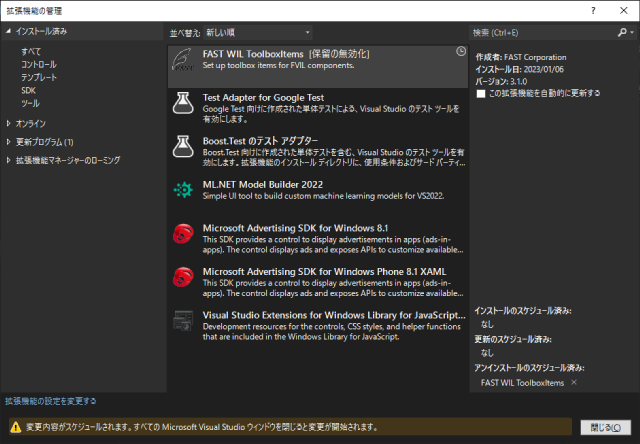Click the scheduled changes warning message
This screenshot has height=444, width=640.
(202, 427)
